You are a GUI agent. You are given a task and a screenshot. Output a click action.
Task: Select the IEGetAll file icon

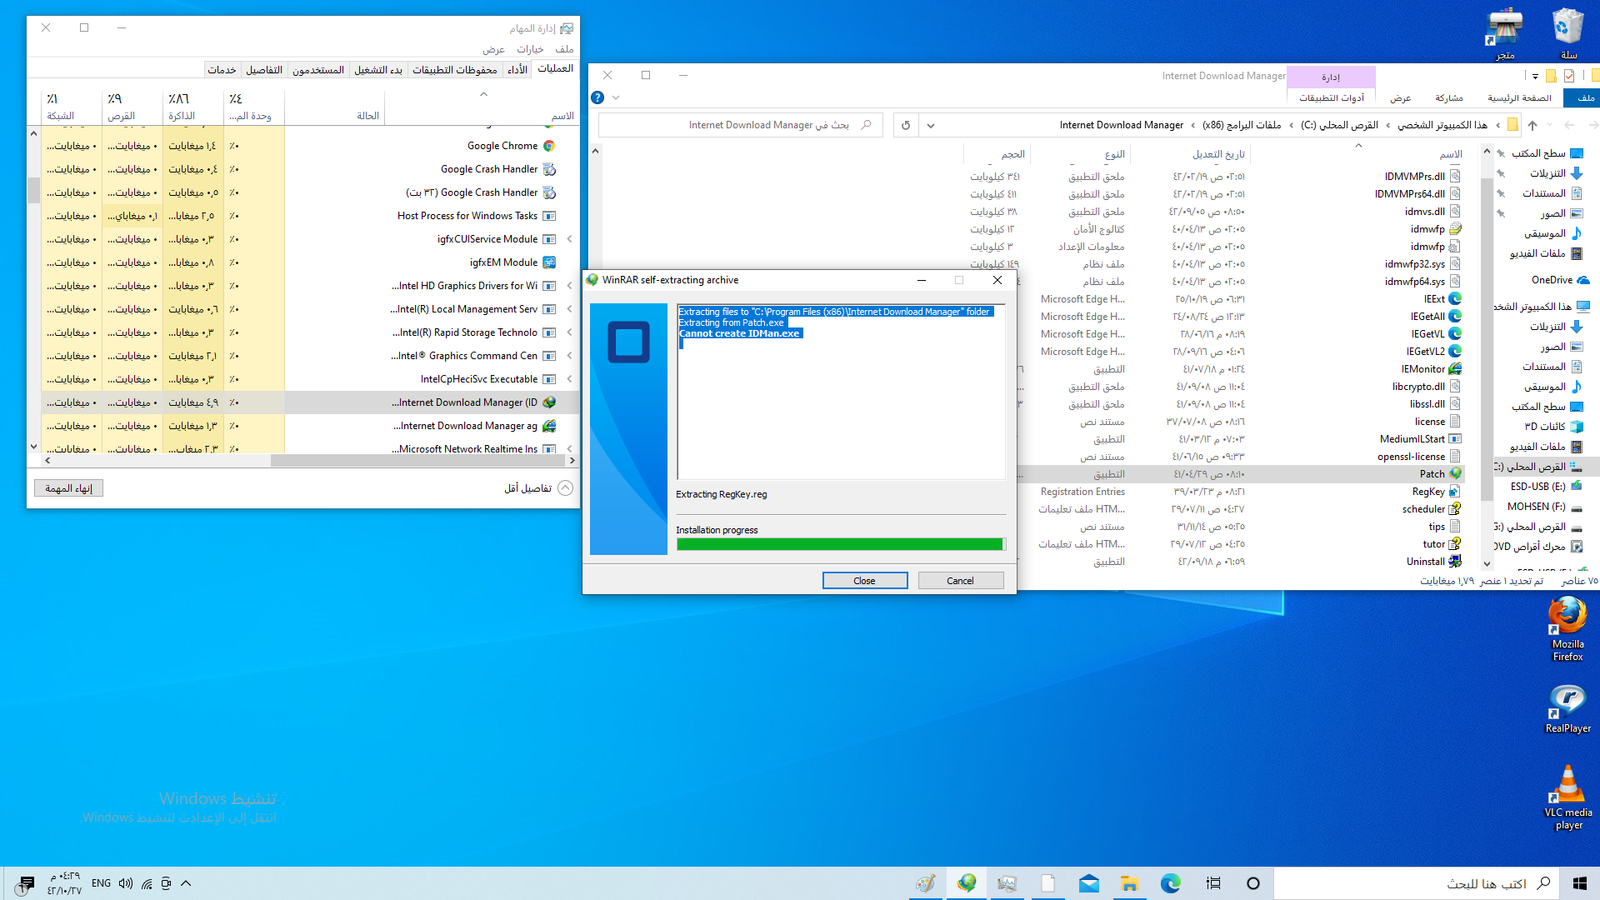click(x=1455, y=316)
